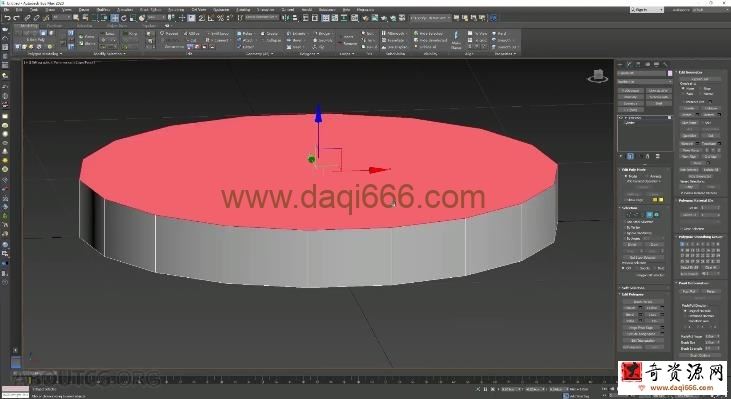Image resolution: width=731 pixels, height=399 pixels.
Task: Click the Brush Options button
Action: tap(700, 355)
